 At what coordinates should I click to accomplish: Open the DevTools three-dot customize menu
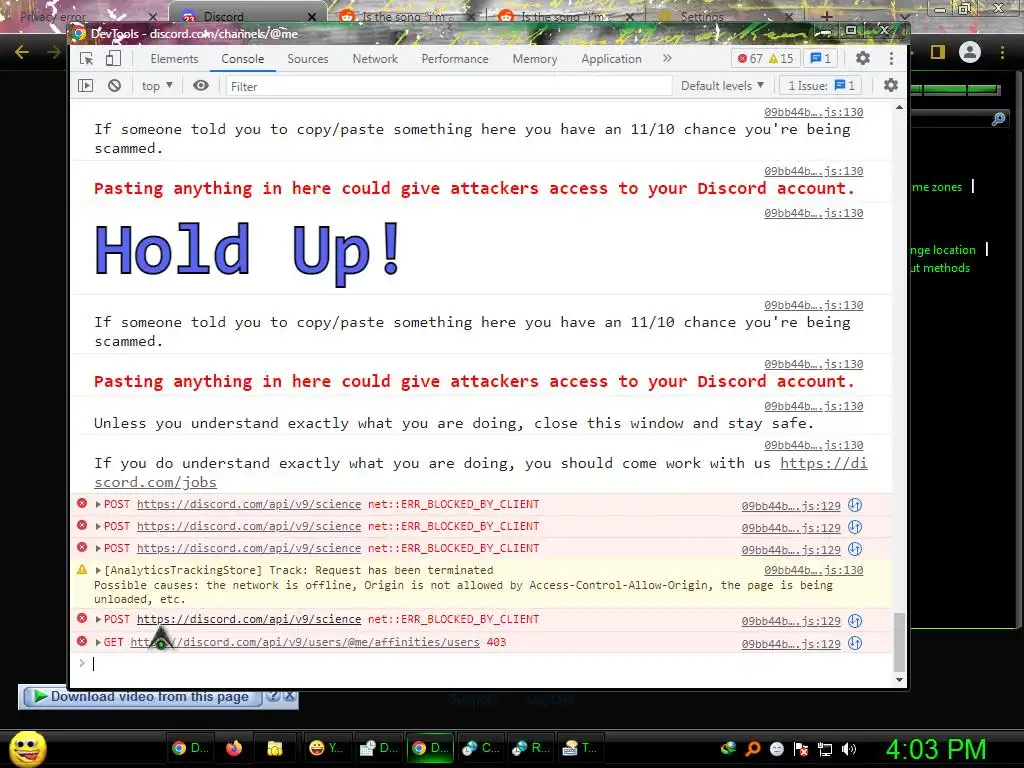(891, 58)
